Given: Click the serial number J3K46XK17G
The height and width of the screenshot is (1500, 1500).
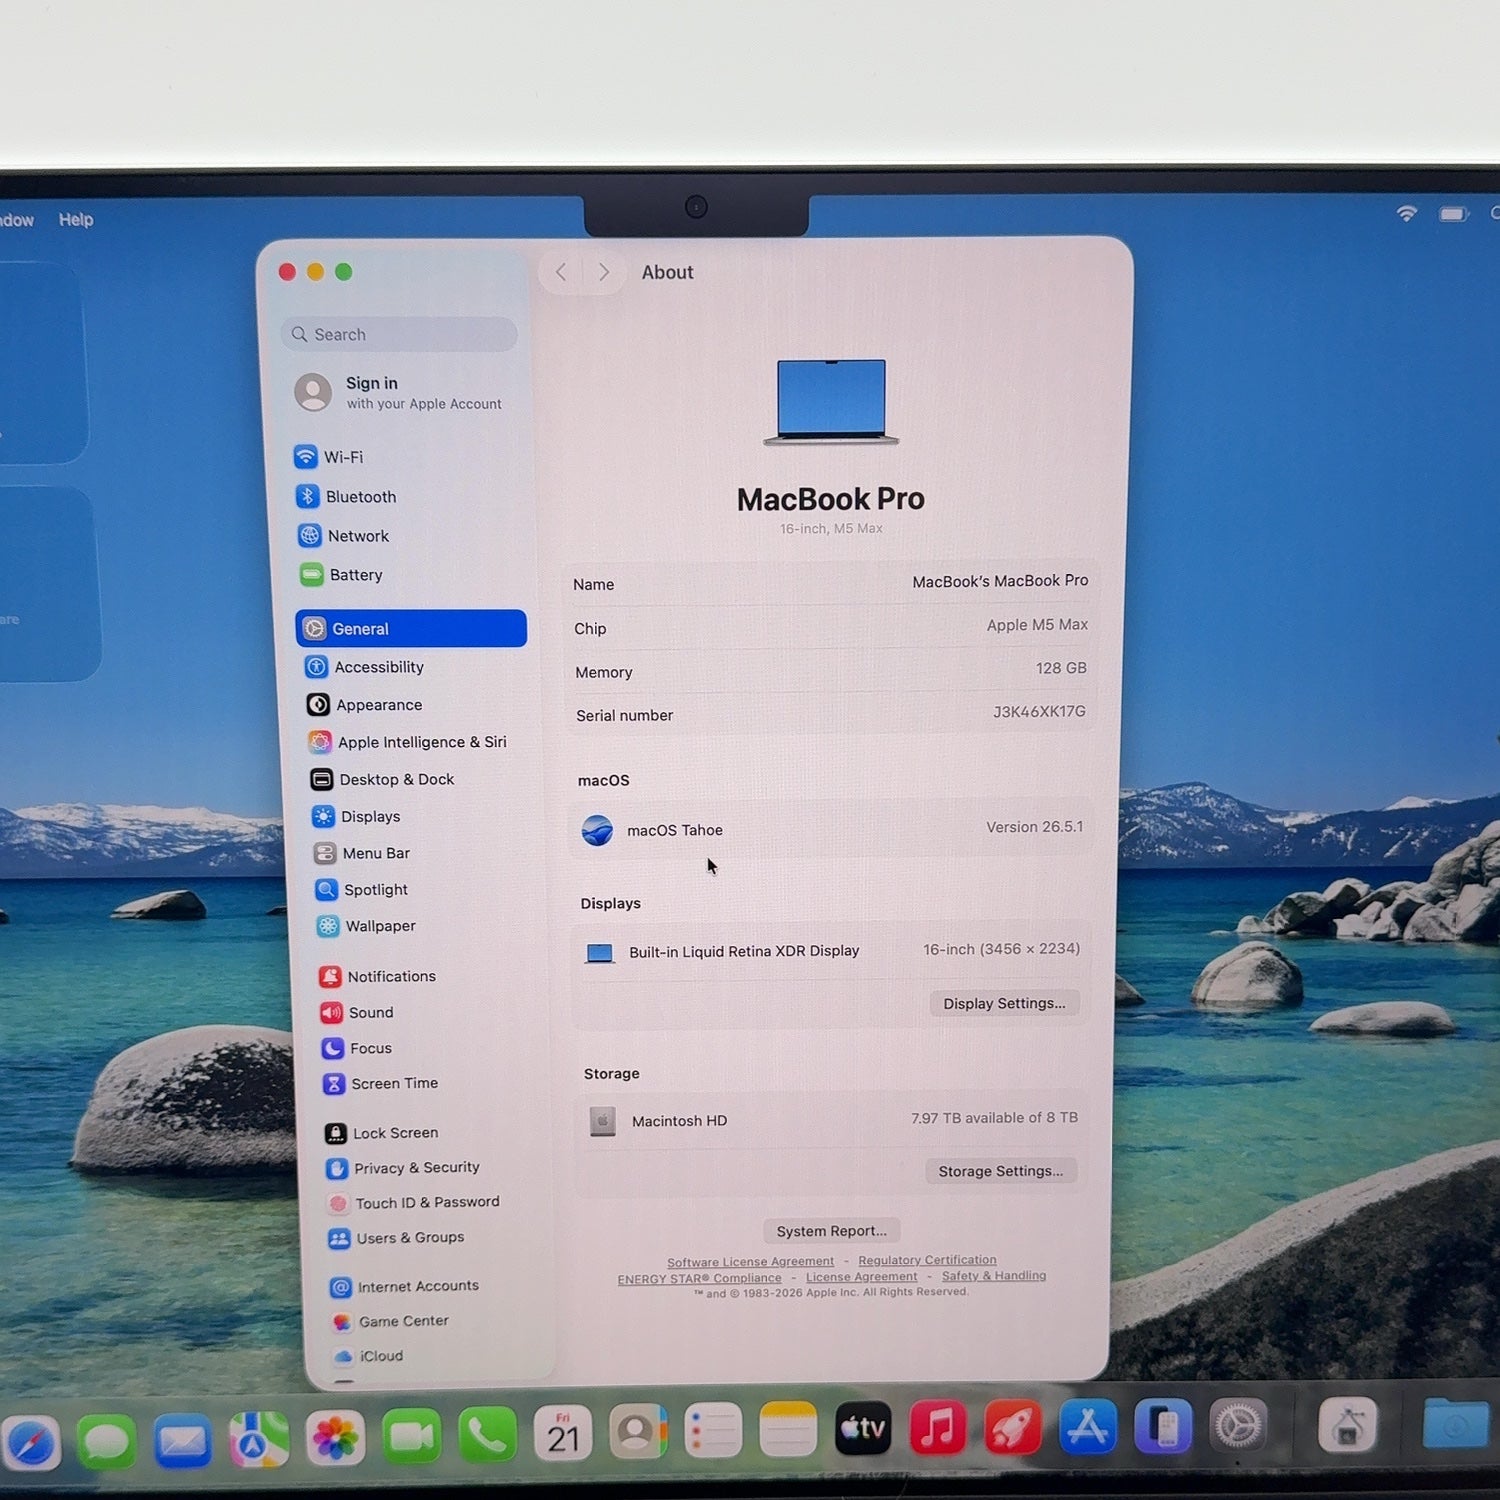Looking at the screenshot, I should [x=1039, y=711].
